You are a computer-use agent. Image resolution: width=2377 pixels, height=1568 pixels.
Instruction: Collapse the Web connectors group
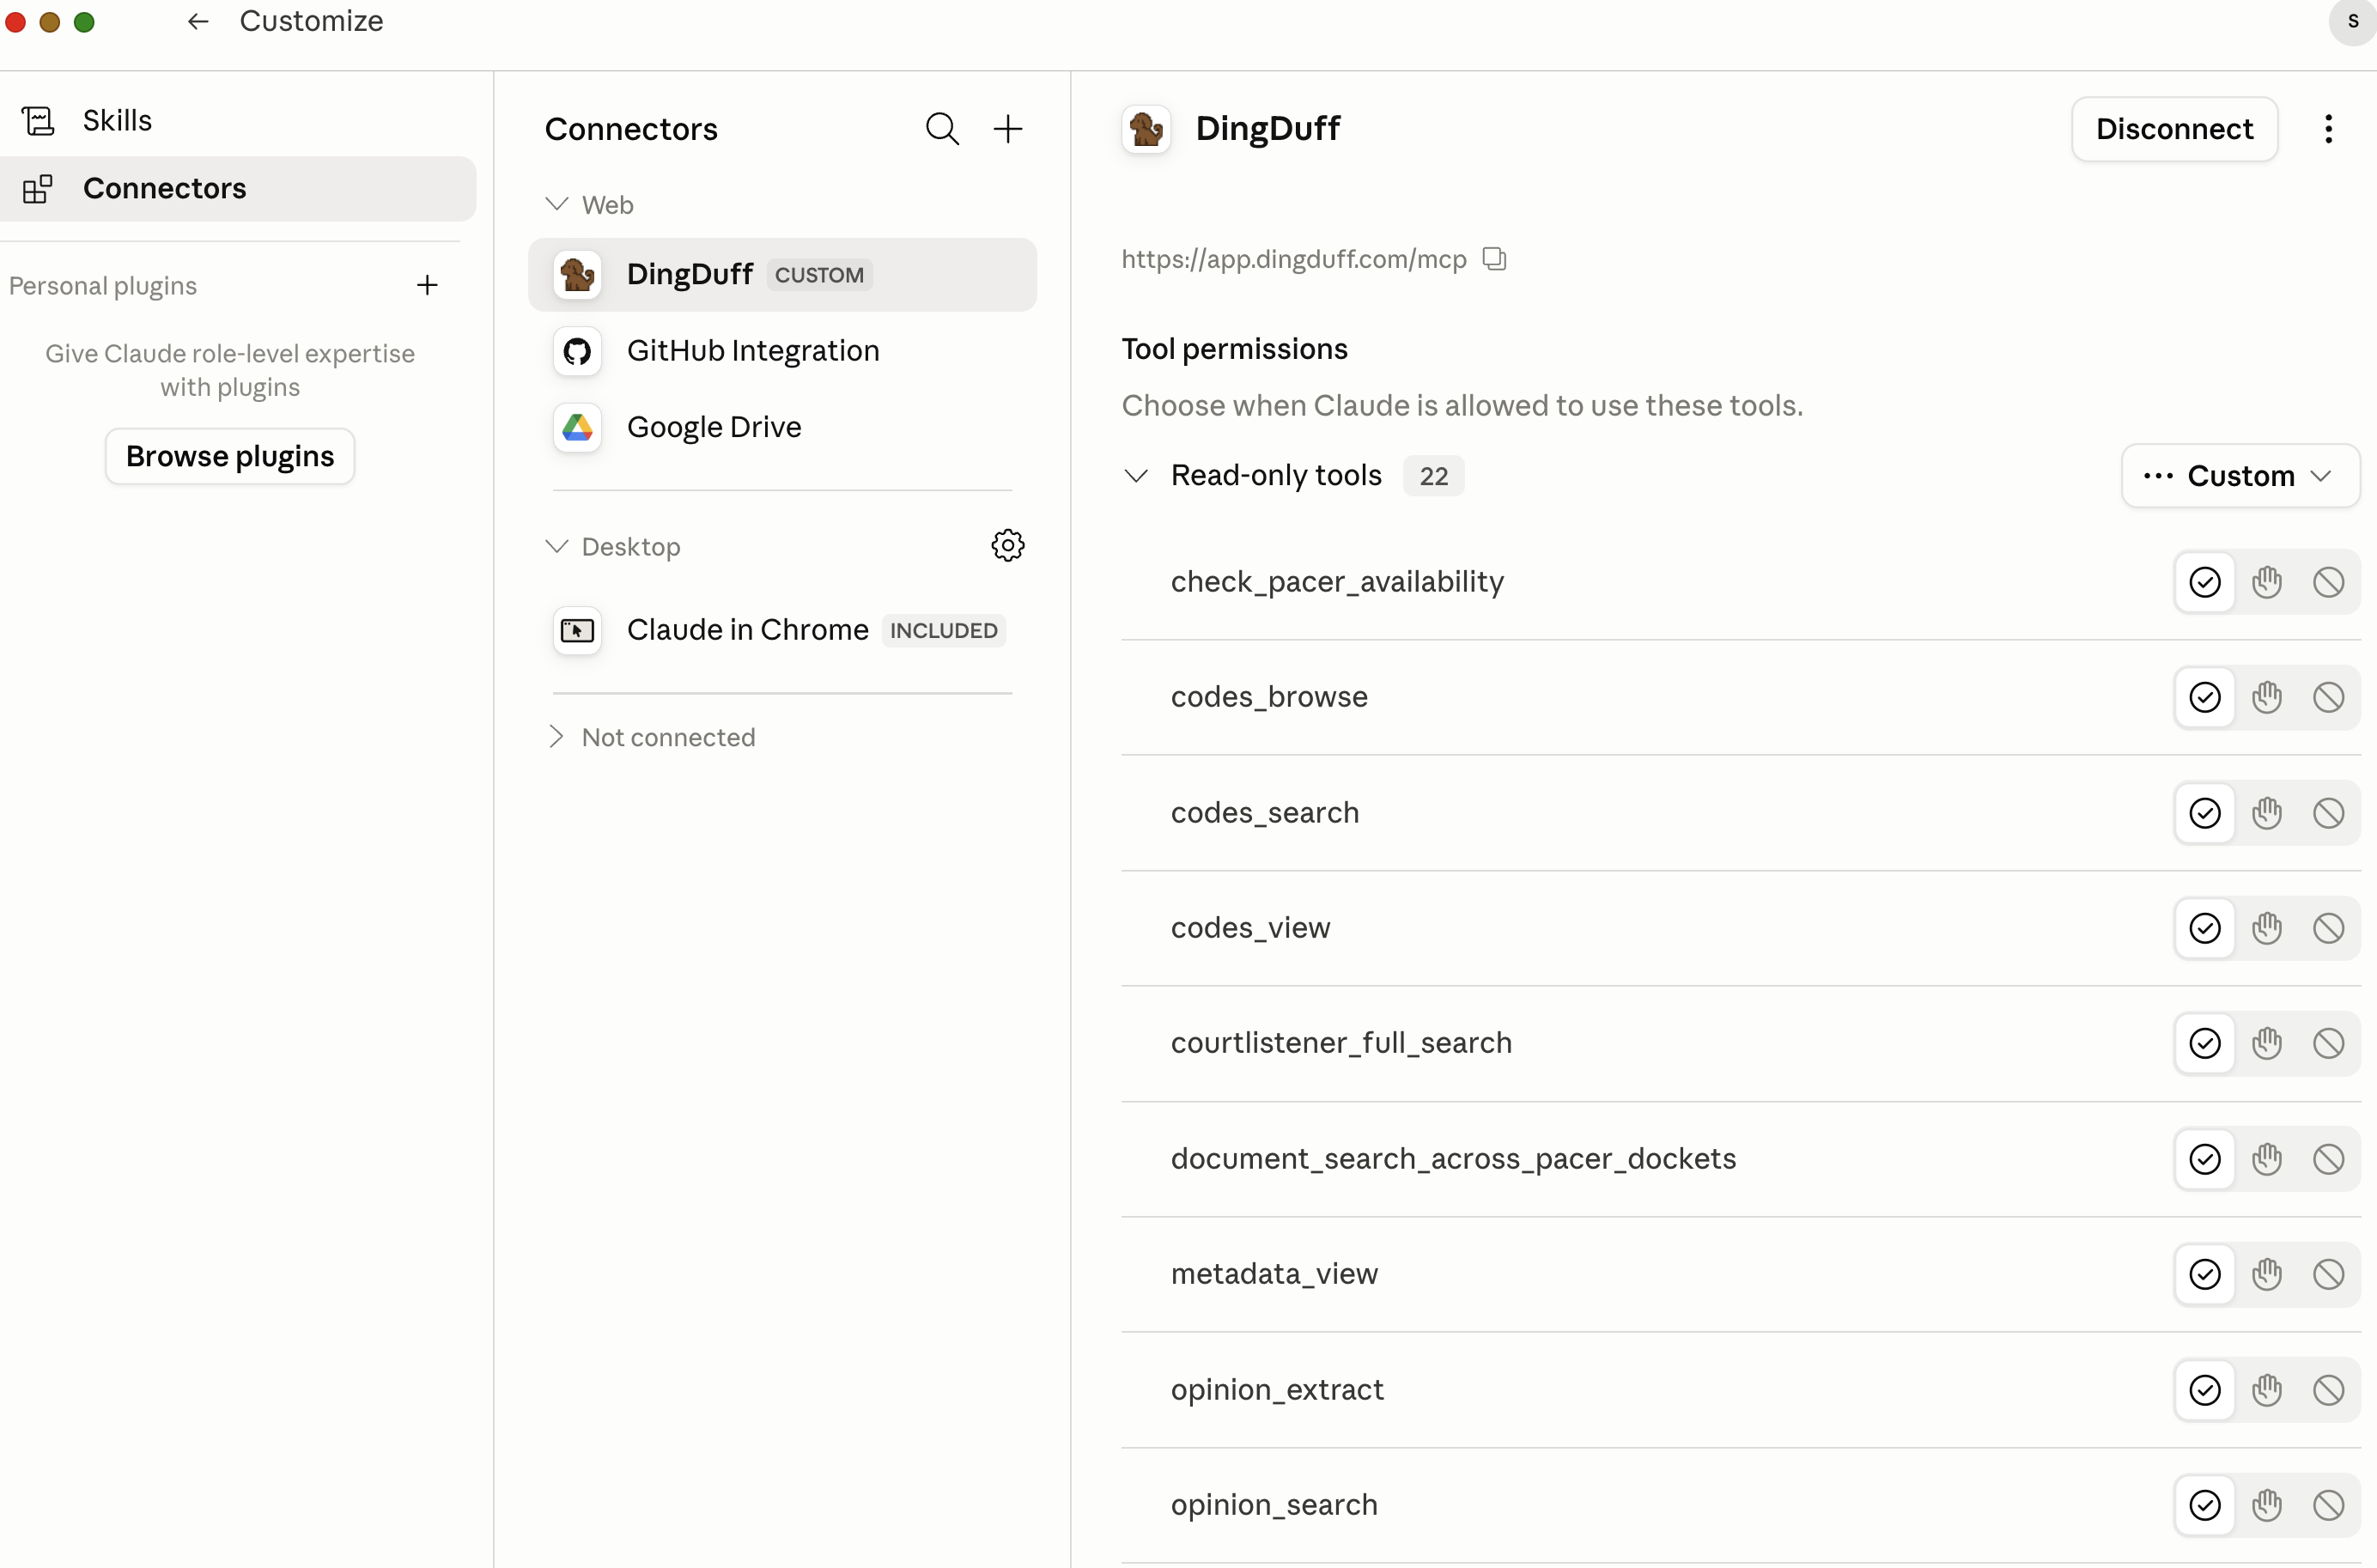click(557, 205)
